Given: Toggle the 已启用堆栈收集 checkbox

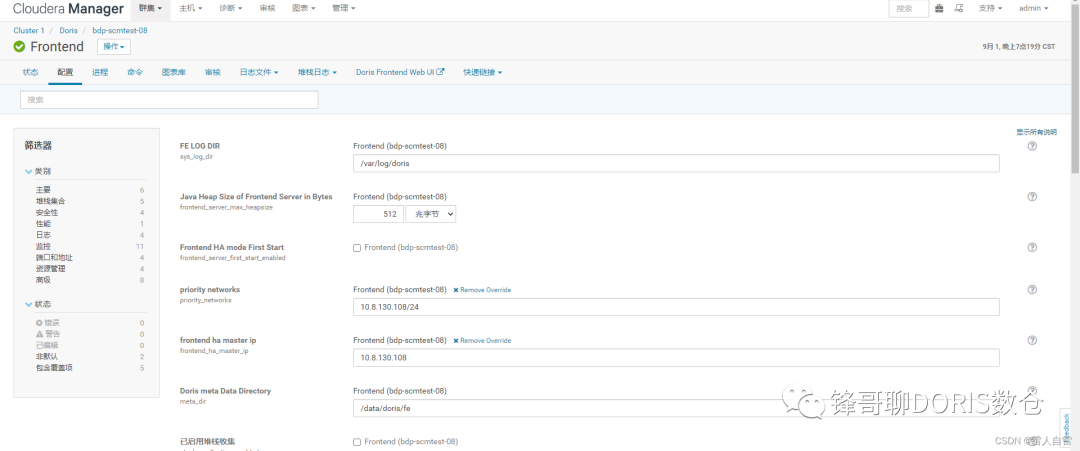Looking at the screenshot, I should click(x=357, y=442).
